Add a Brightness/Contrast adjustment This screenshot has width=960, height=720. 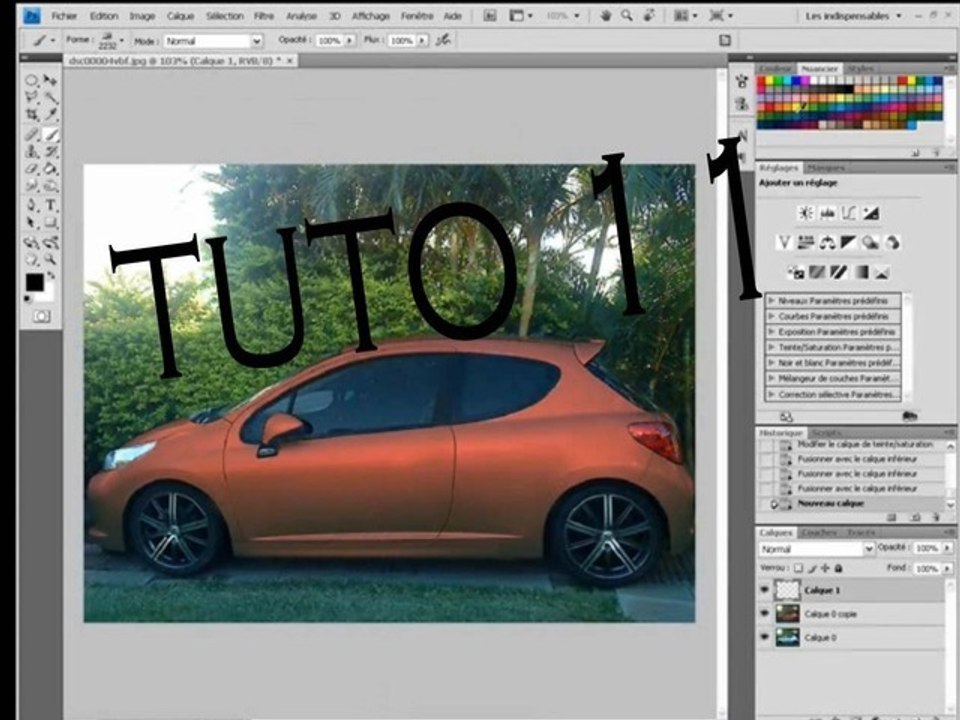click(x=805, y=213)
